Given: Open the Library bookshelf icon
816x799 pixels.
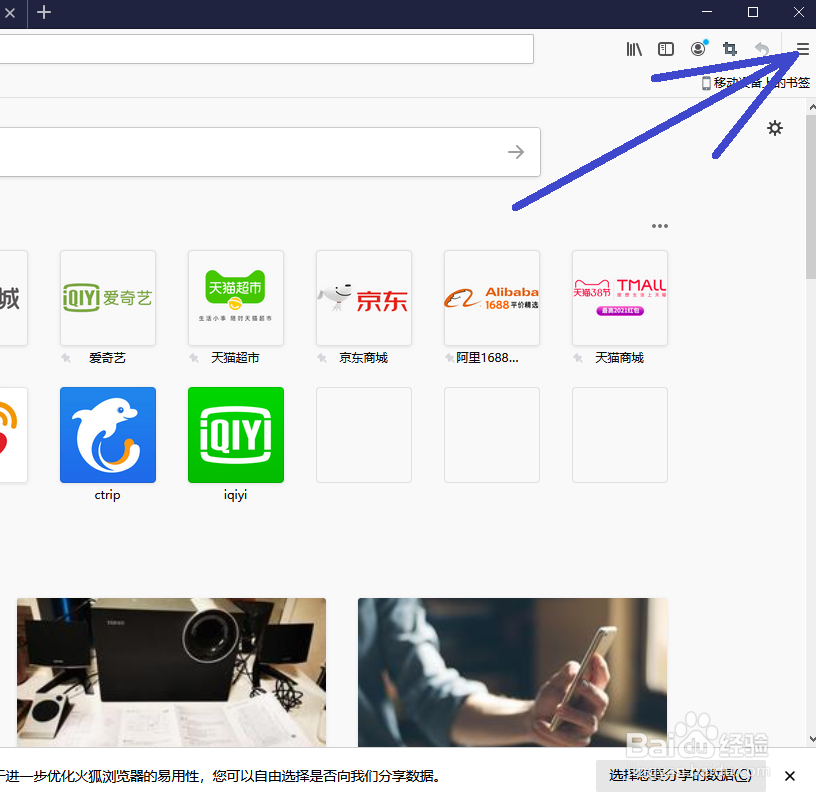Looking at the screenshot, I should pos(634,49).
